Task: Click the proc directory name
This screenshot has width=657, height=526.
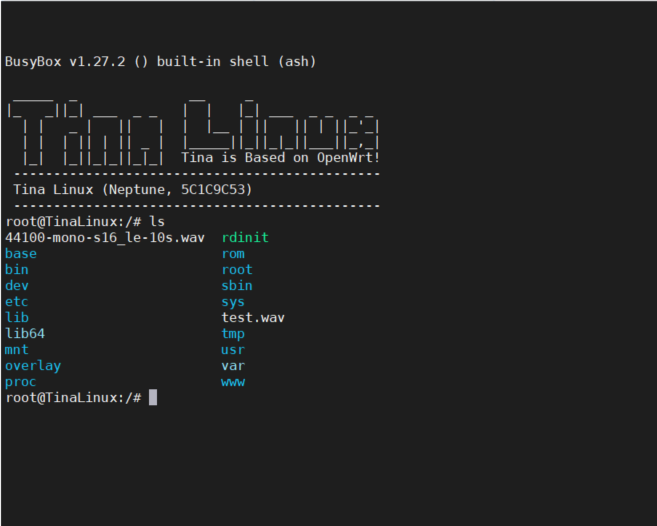Action: point(20,382)
